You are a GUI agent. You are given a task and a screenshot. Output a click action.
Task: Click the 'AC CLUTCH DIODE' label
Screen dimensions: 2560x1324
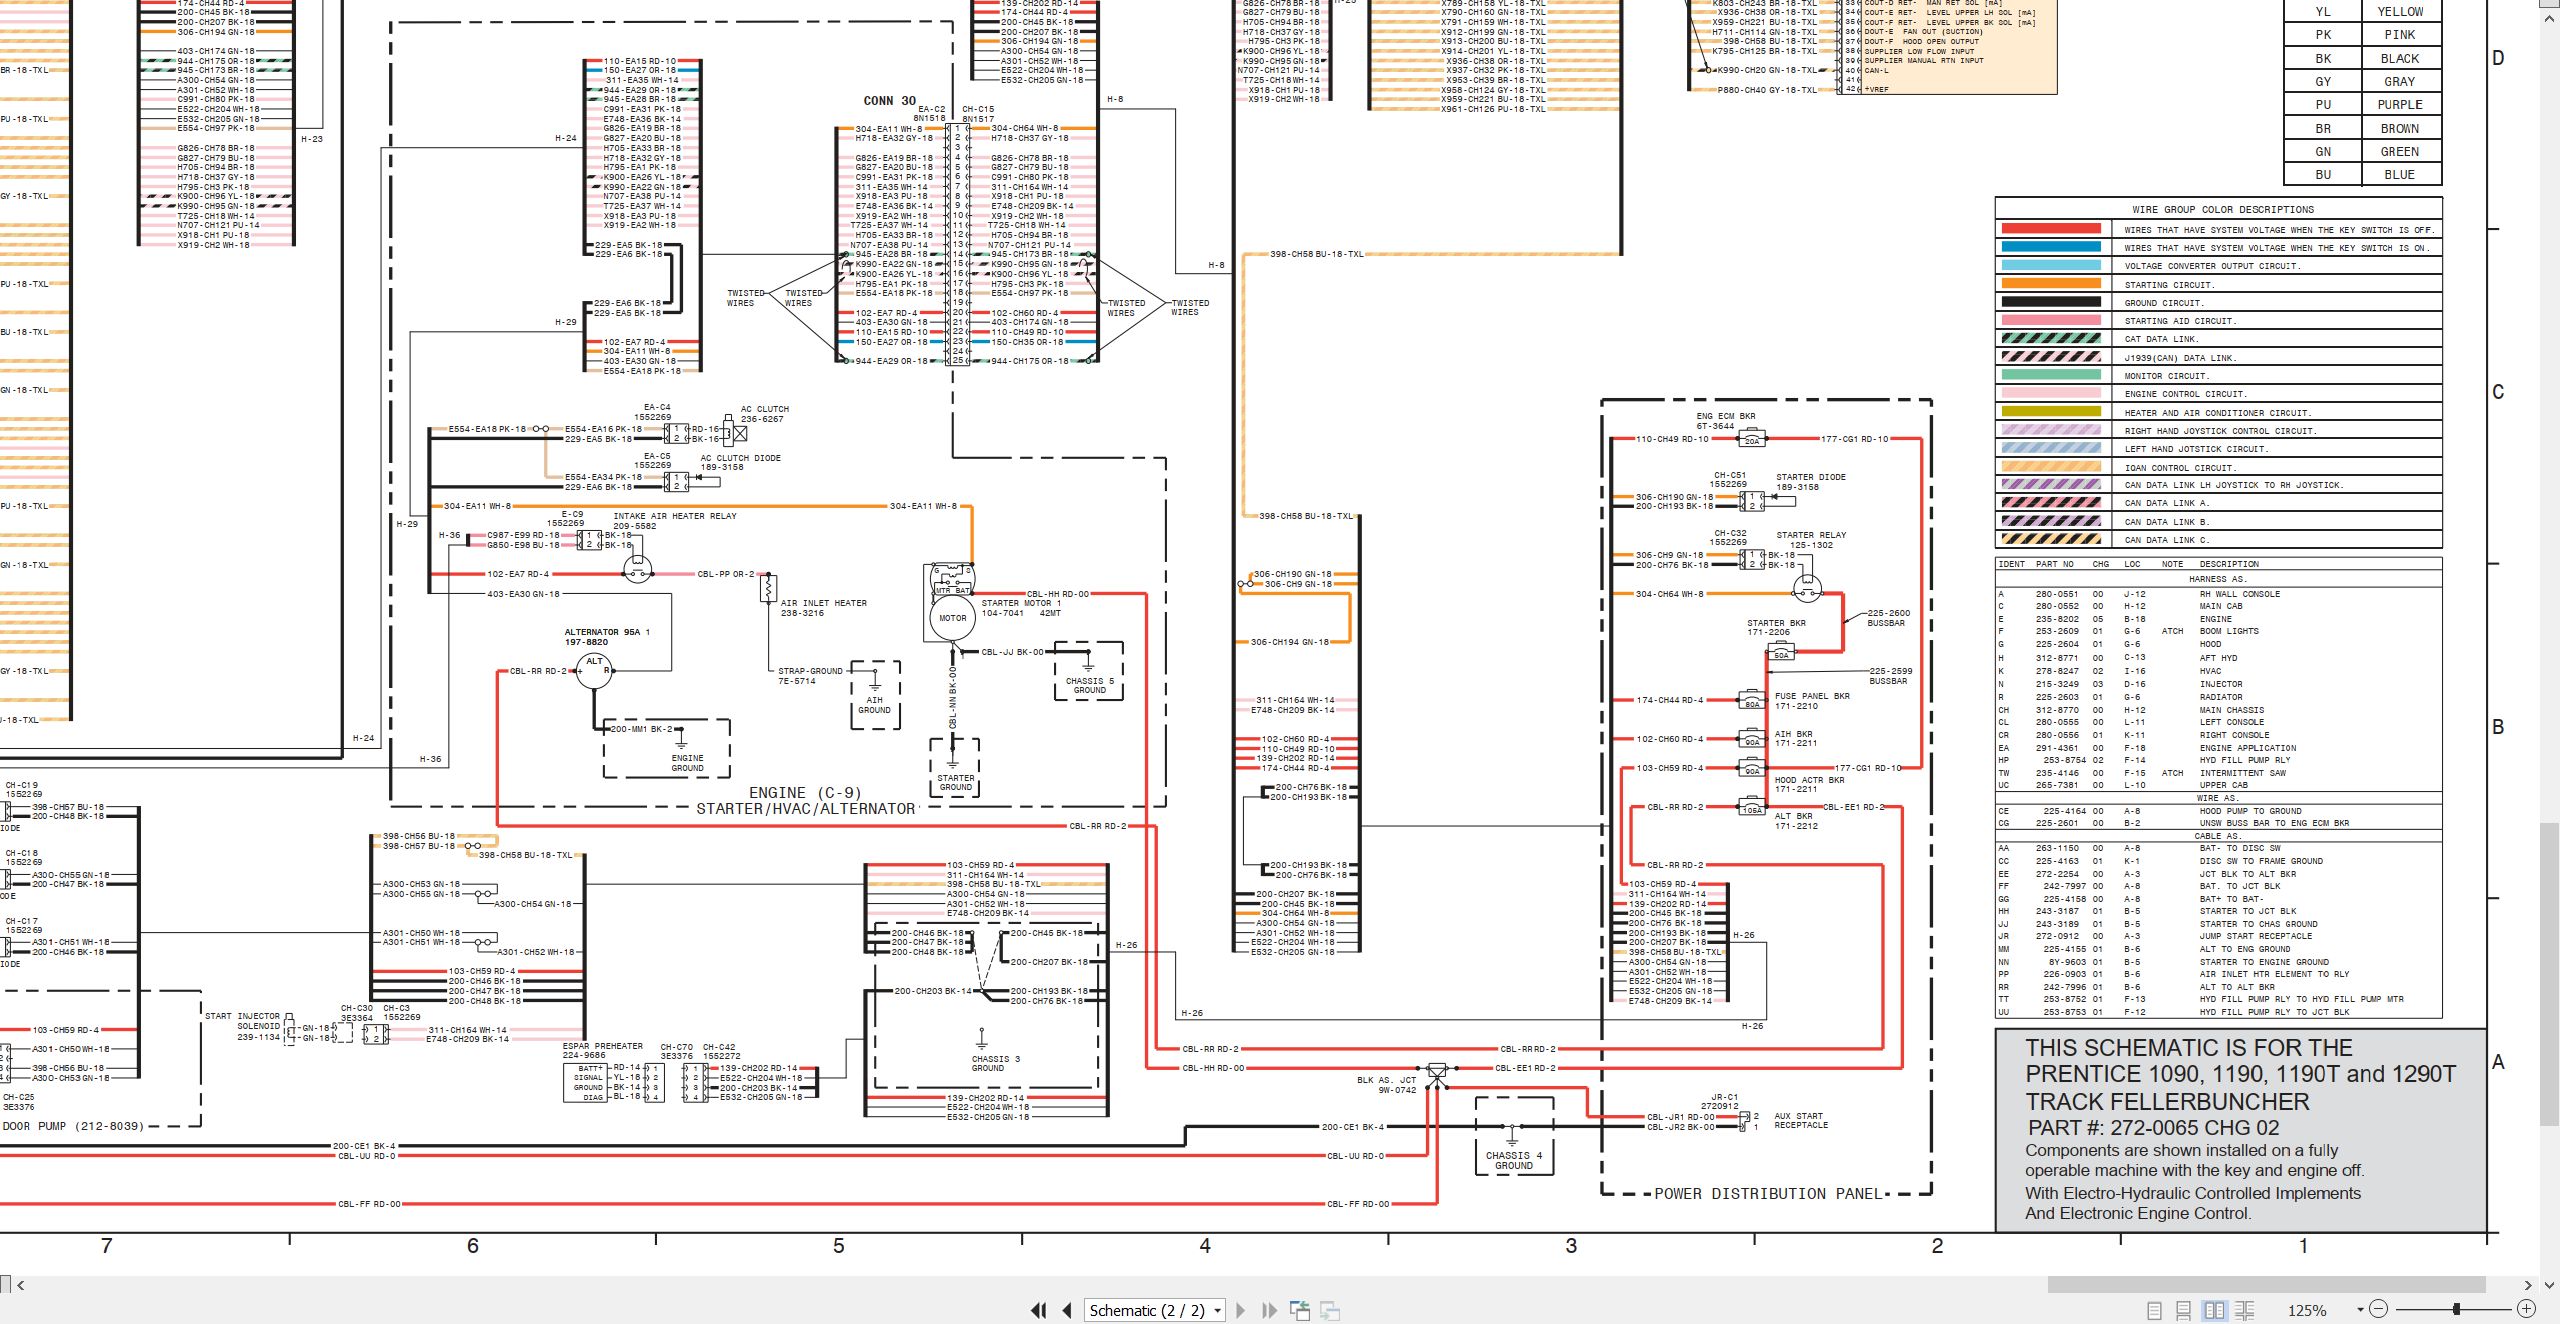[741, 458]
